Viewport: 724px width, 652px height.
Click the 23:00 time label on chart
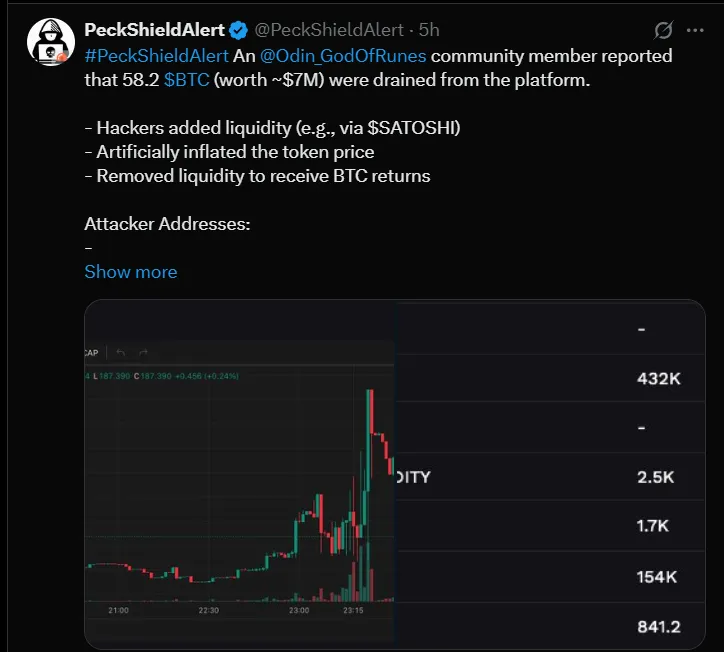click(298, 609)
